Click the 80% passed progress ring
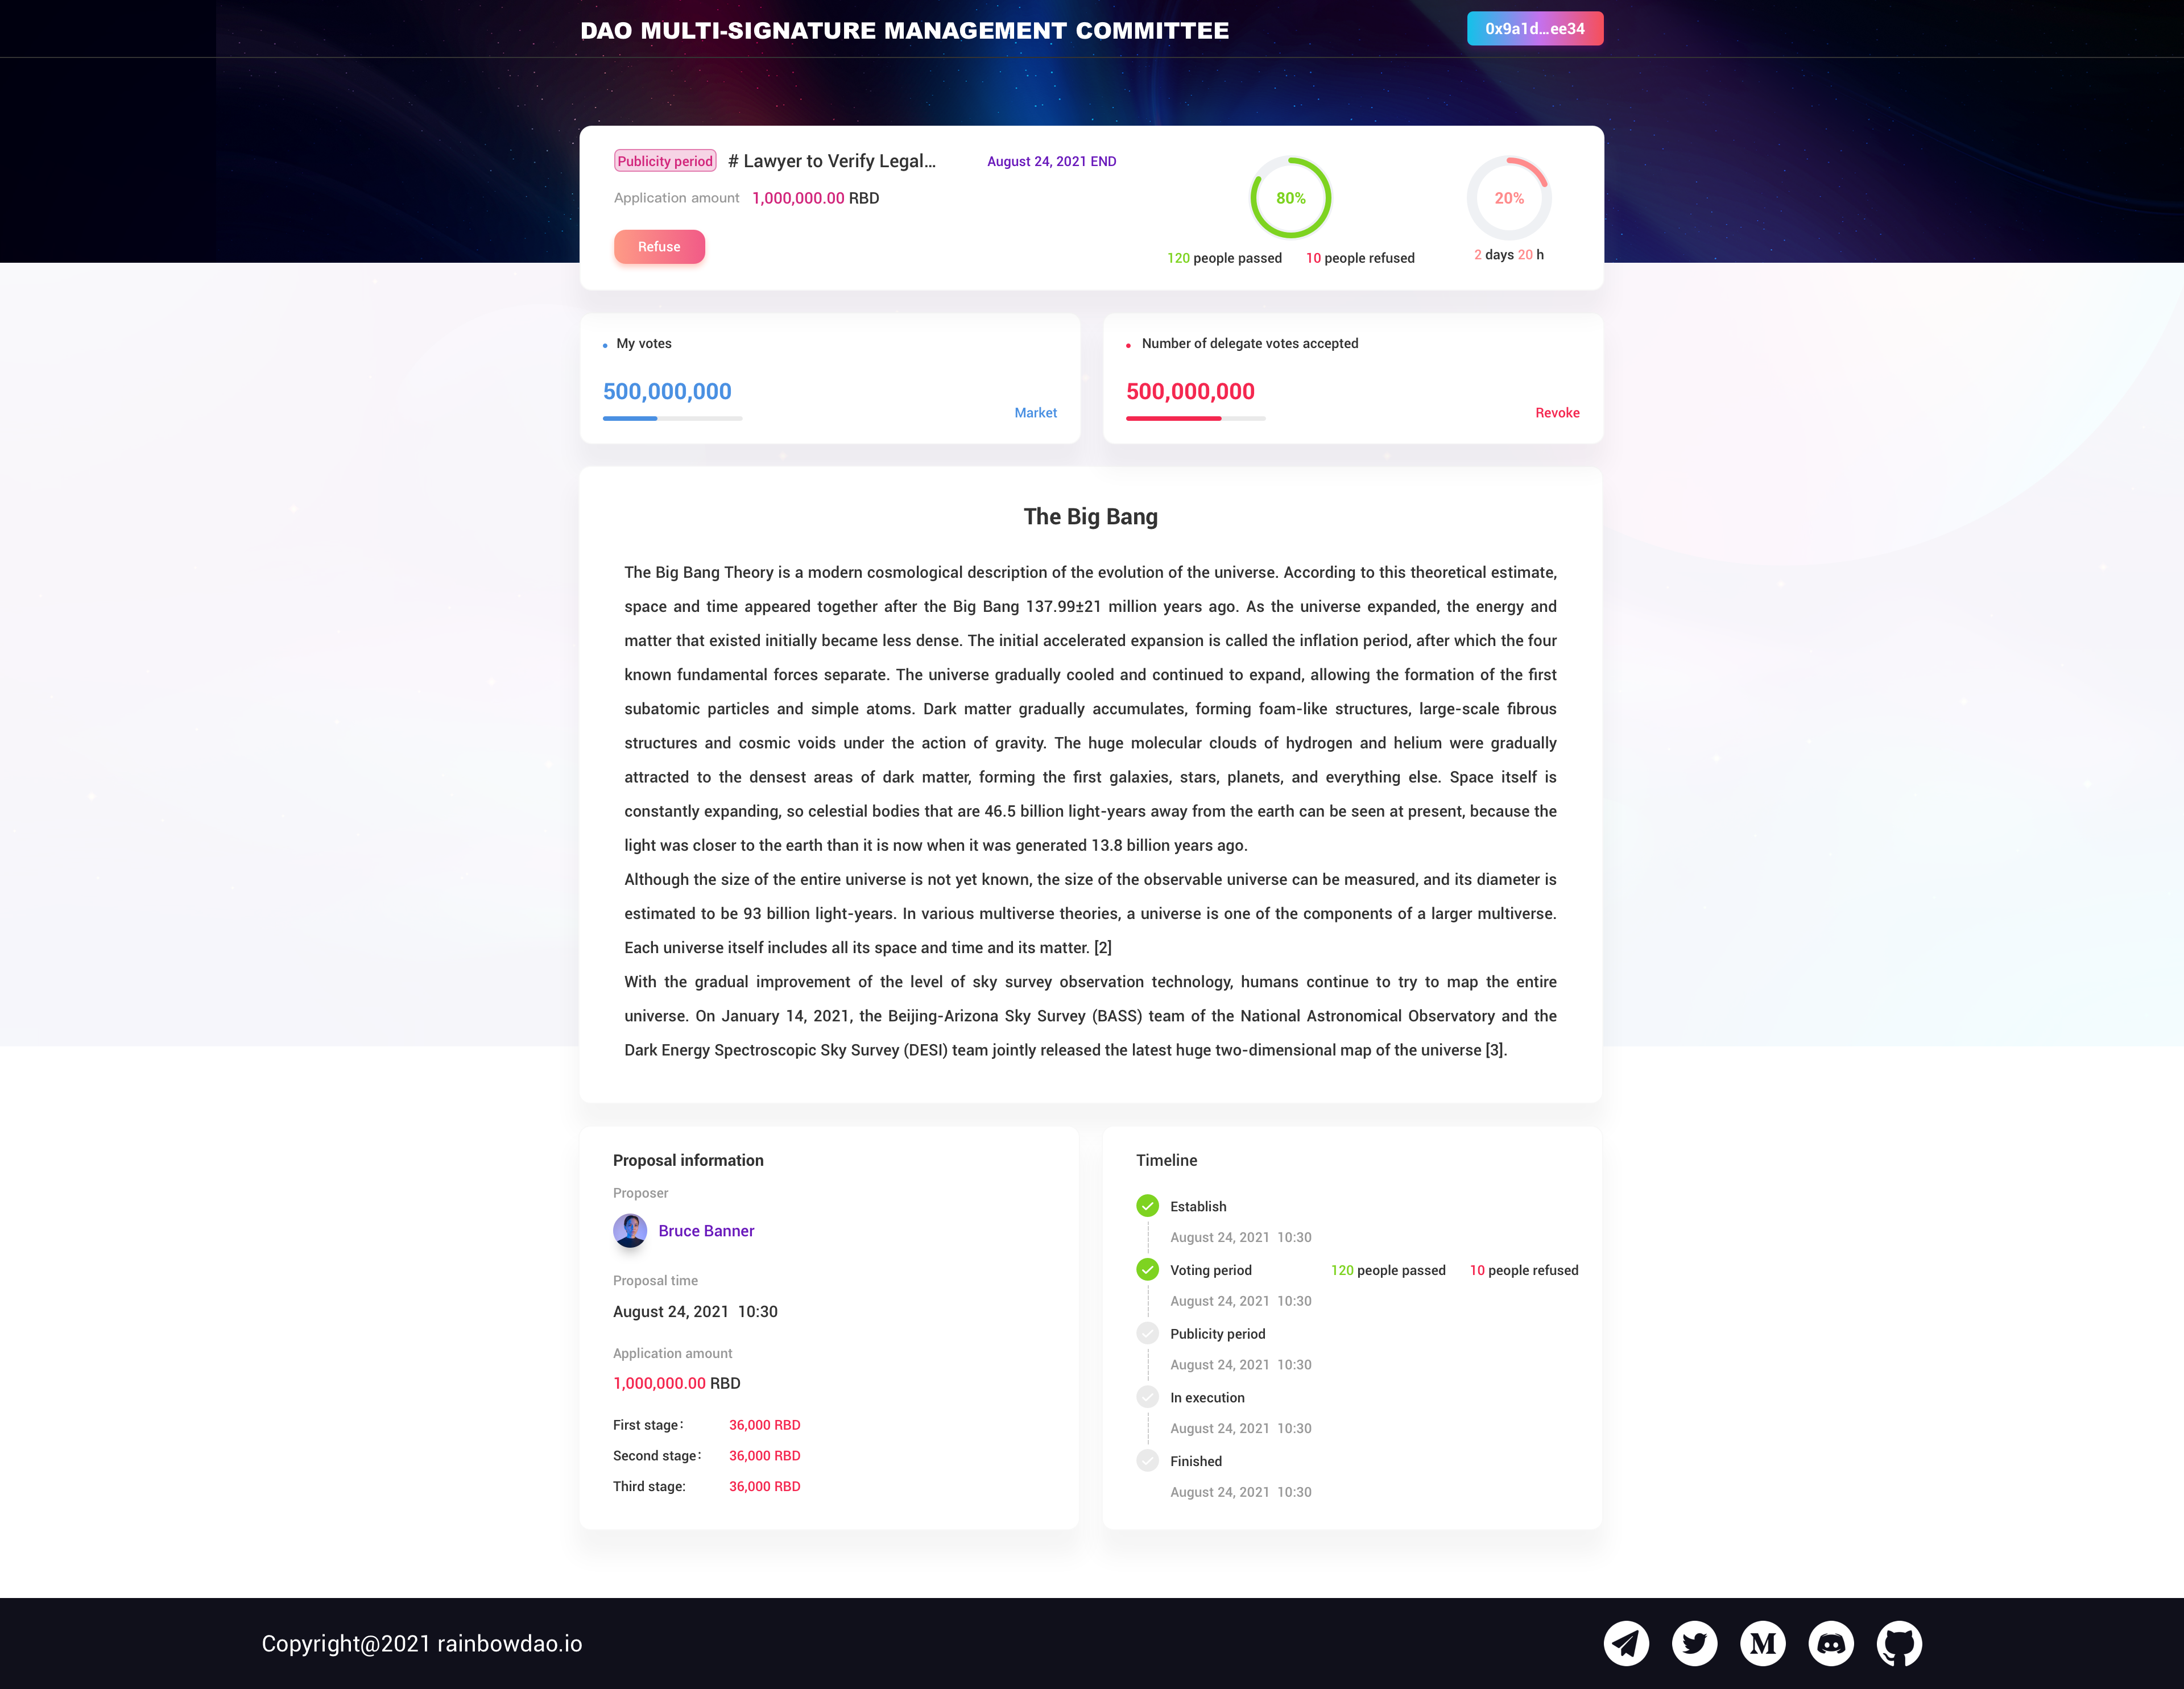 [1291, 198]
